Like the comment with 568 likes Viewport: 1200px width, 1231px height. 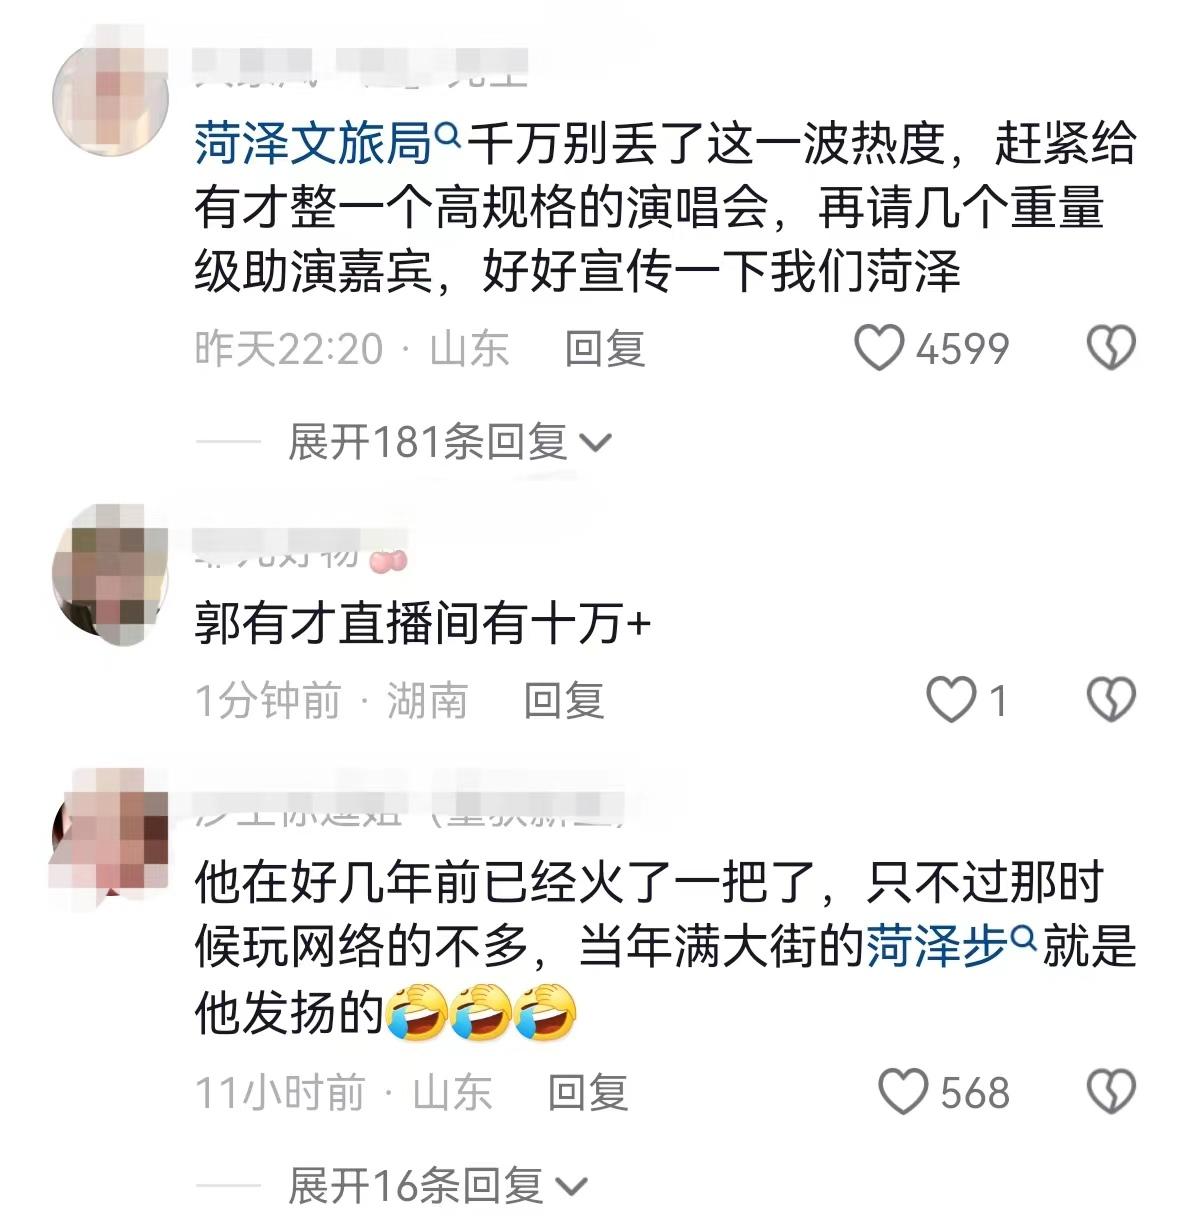point(903,1091)
